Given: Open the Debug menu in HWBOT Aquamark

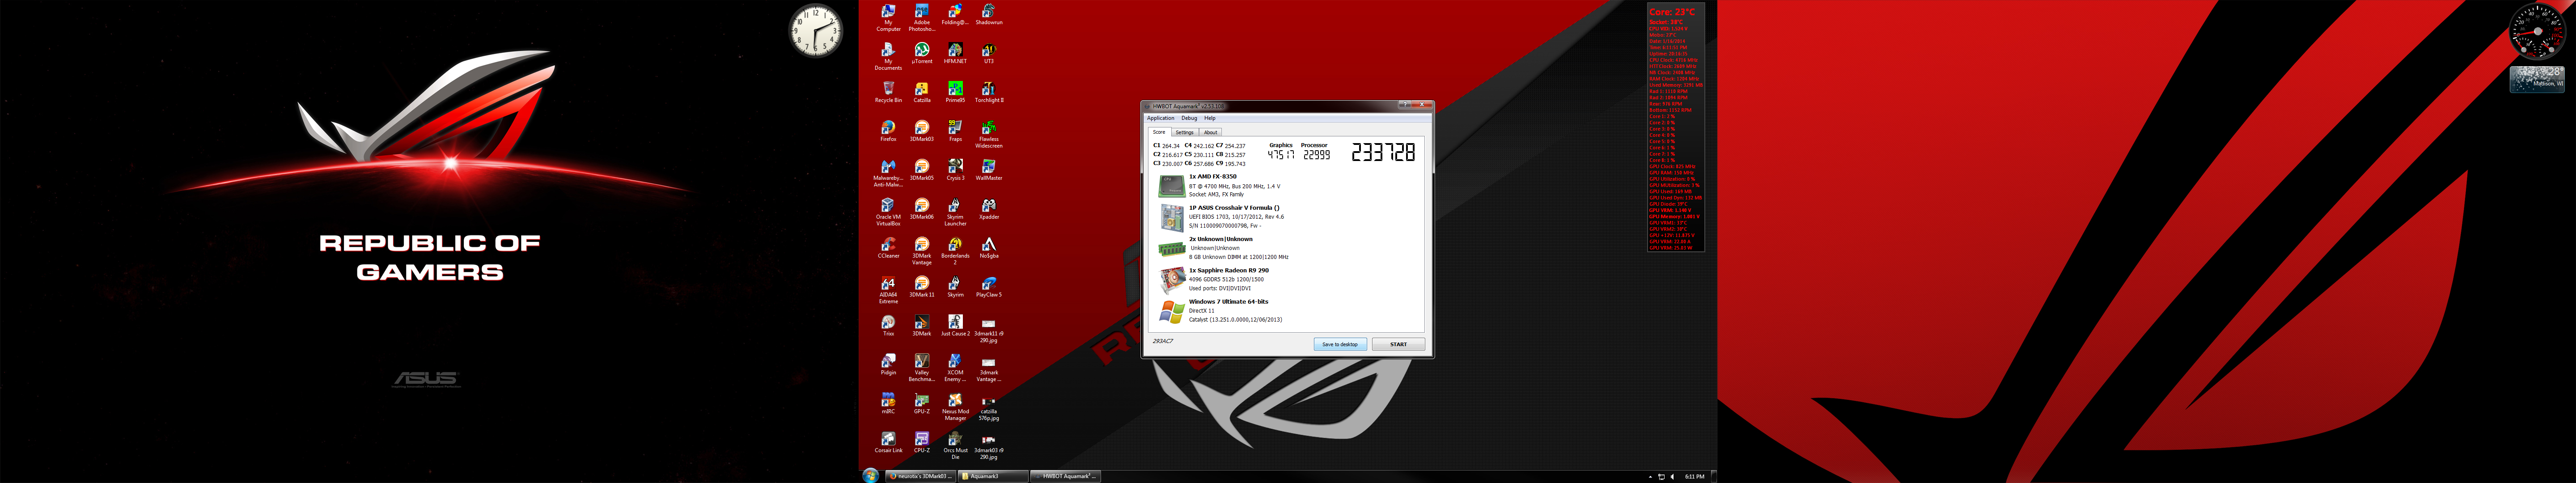Looking at the screenshot, I should click(1189, 118).
